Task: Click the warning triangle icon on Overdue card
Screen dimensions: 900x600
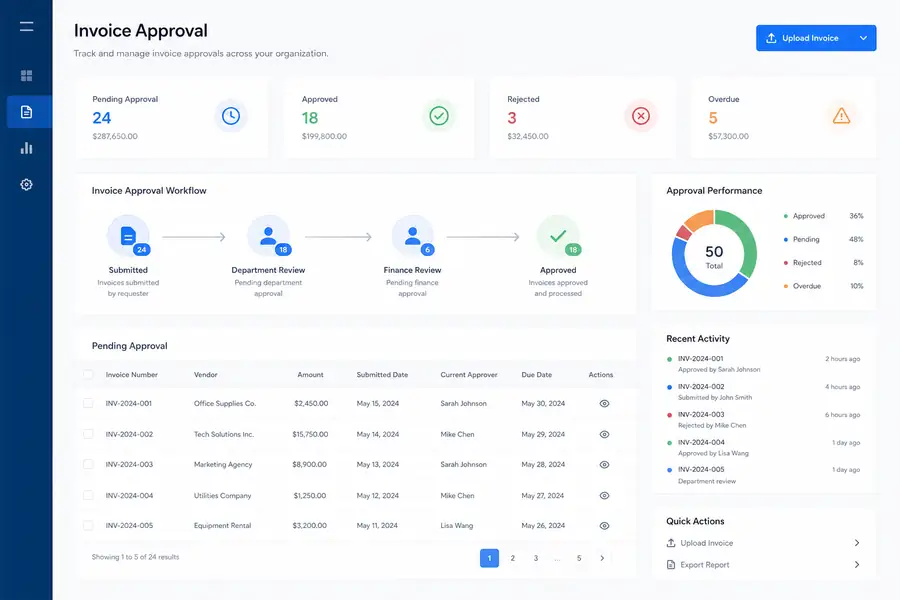Action: 841,116
